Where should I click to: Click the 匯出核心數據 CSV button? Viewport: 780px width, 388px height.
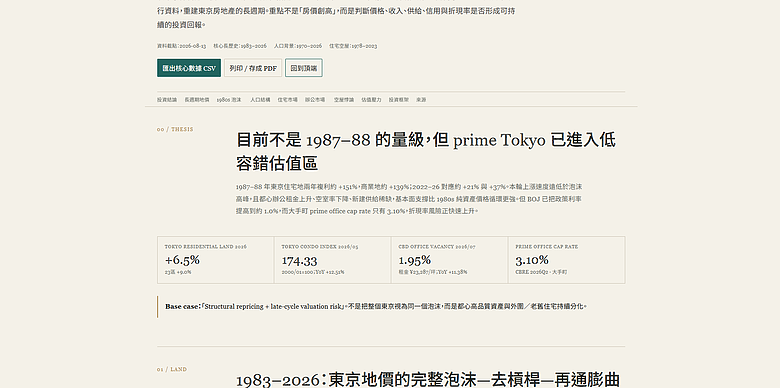pyautogui.click(x=189, y=68)
